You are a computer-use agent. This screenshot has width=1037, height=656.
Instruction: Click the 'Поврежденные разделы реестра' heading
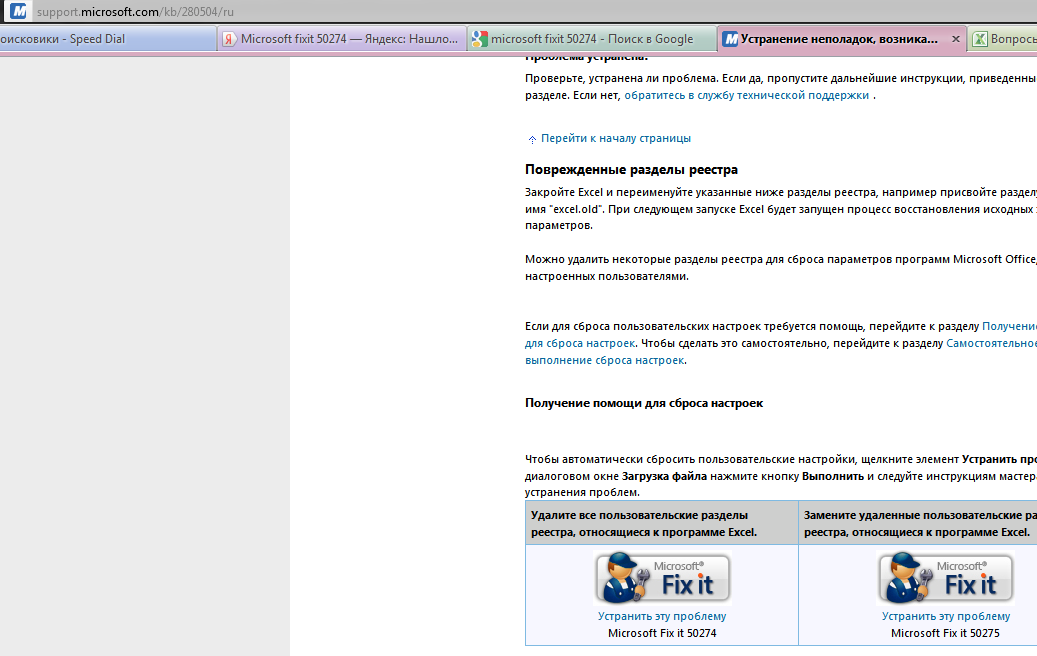click(x=632, y=170)
